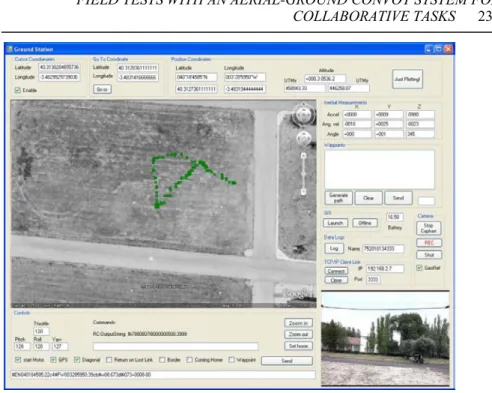Click the camera video preview image
The width and height of the screenshot is (492, 393).
click(385, 338)
